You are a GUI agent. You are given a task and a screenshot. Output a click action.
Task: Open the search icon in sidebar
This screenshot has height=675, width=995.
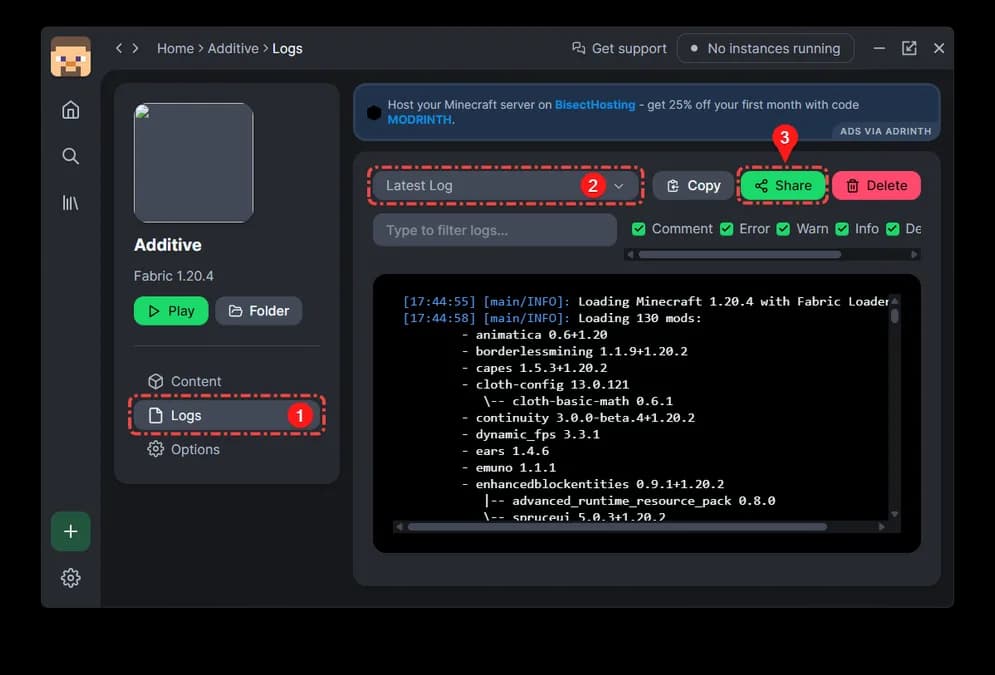70,156
